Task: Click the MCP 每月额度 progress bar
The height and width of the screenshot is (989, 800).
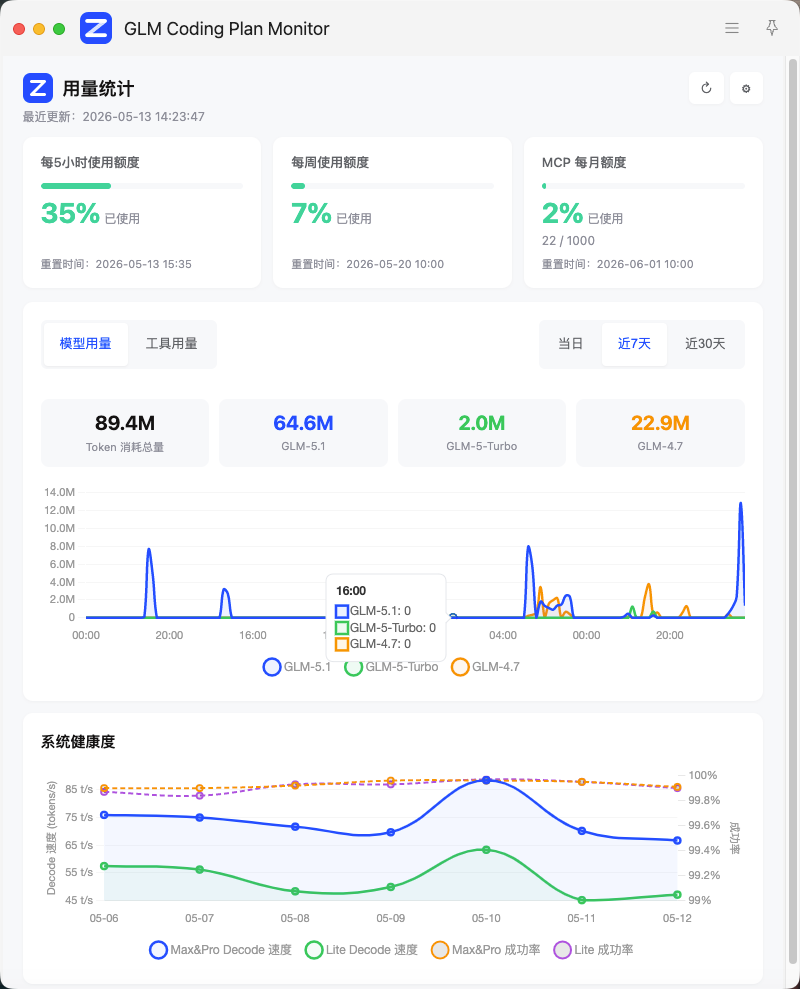Action: click(x=643, y=186)
